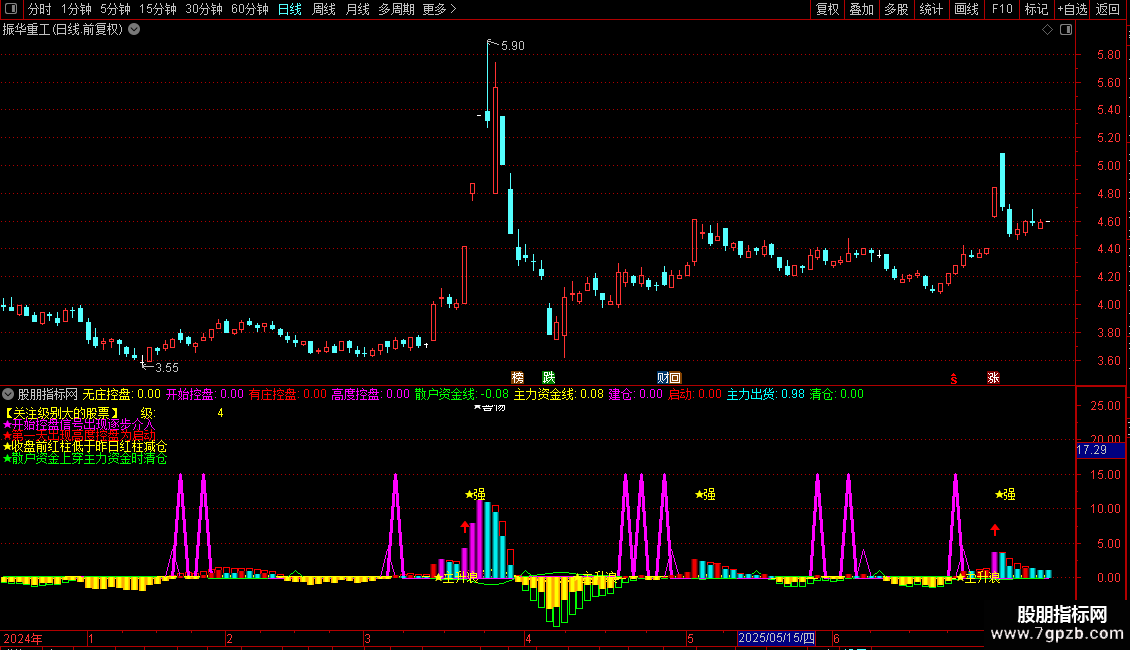Screen dimensions: 1130x650
Task: Click the 无庄控盘: 0.00 readout
Action: 121,394
